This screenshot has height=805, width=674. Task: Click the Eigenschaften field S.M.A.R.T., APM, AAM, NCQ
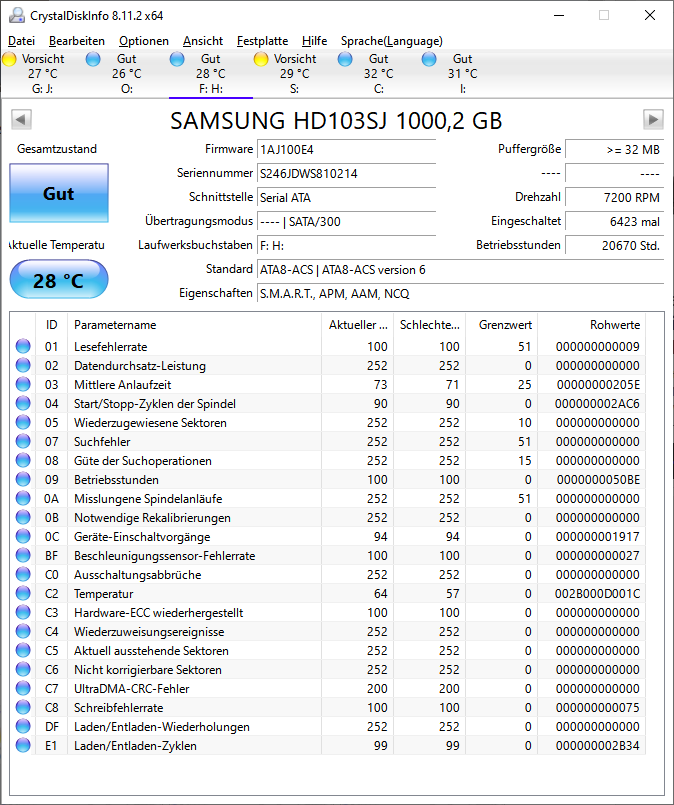pyautogui.click(x=460, y=294)
